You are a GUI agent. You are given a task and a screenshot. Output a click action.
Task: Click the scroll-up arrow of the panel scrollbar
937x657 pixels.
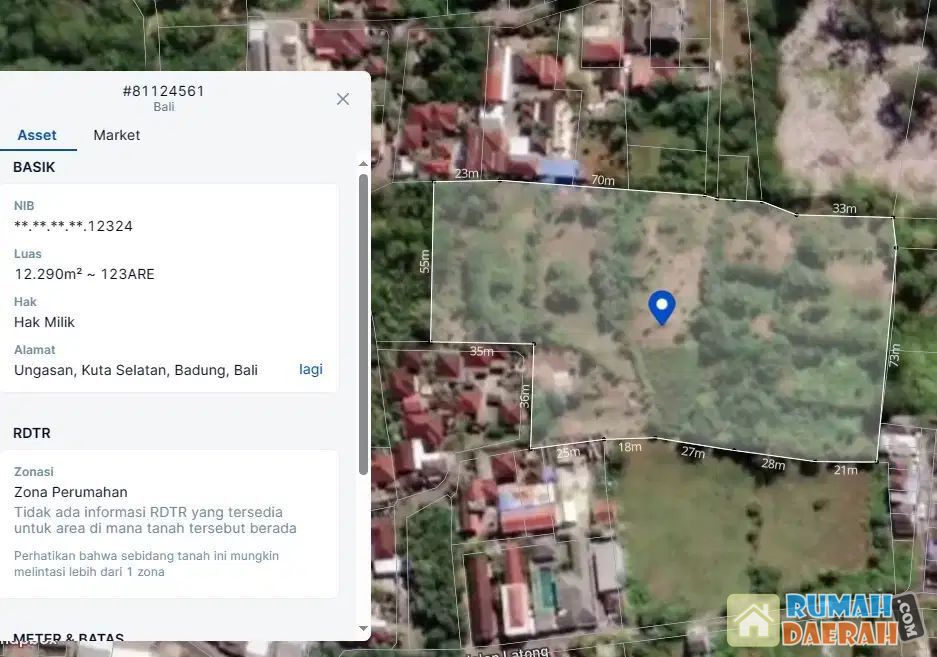(x=363, y=163)
